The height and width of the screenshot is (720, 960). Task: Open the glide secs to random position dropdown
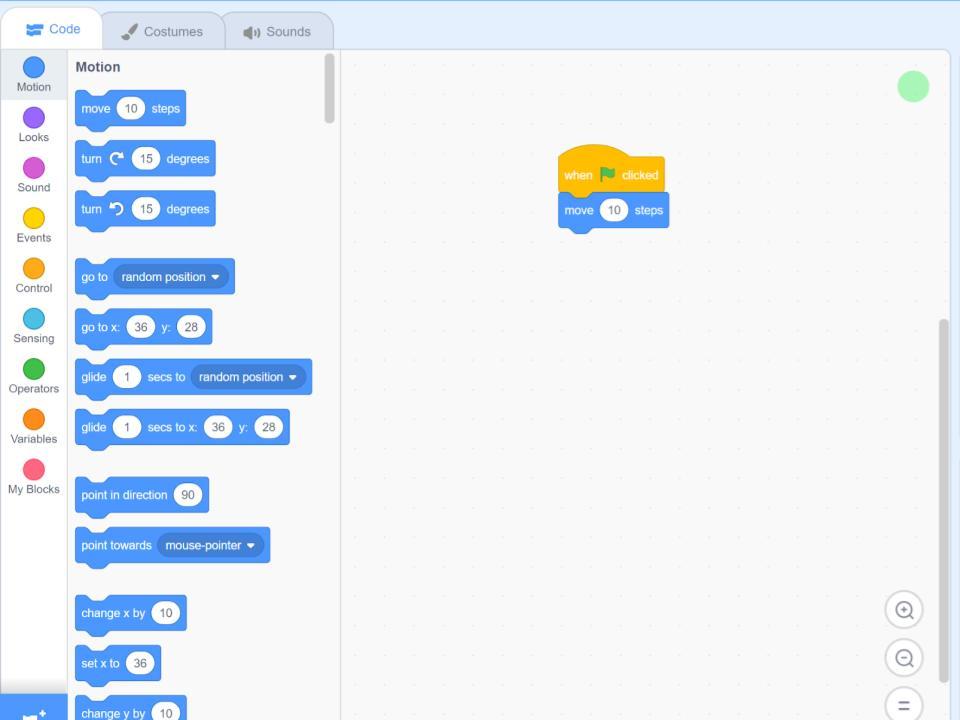click(248, 377)
